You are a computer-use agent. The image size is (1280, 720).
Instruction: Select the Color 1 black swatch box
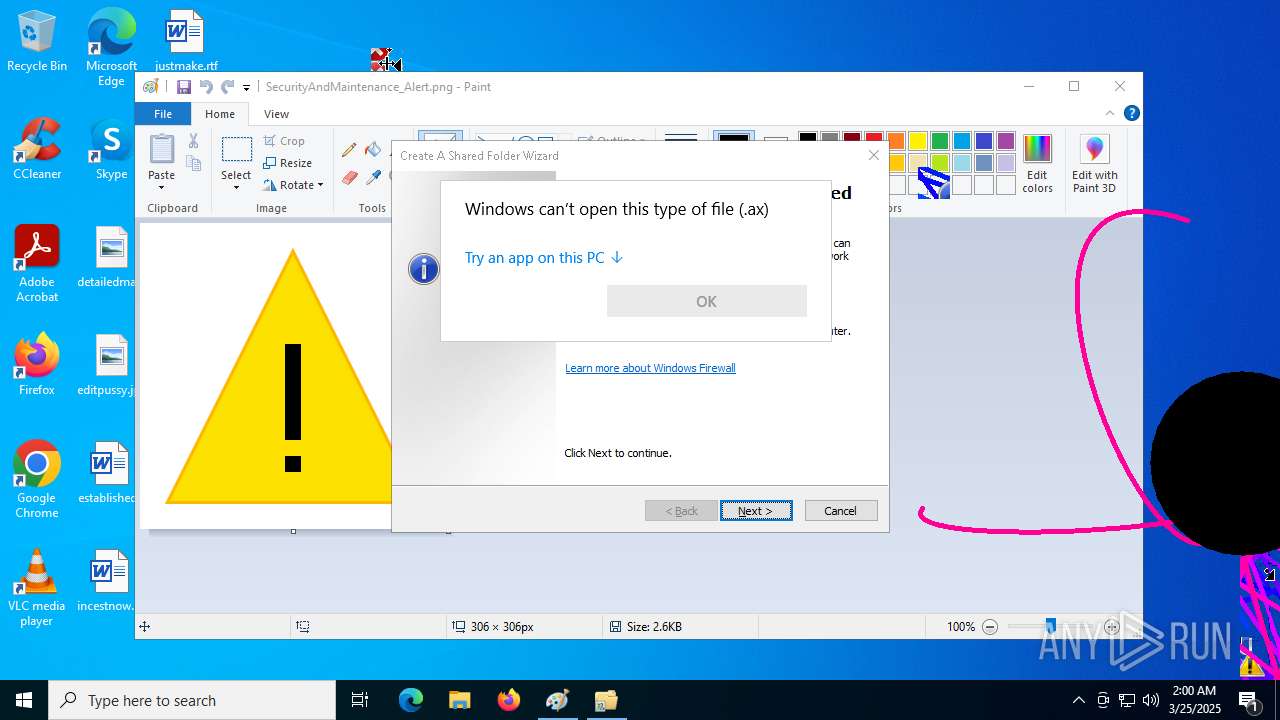[x=734, y=139]
